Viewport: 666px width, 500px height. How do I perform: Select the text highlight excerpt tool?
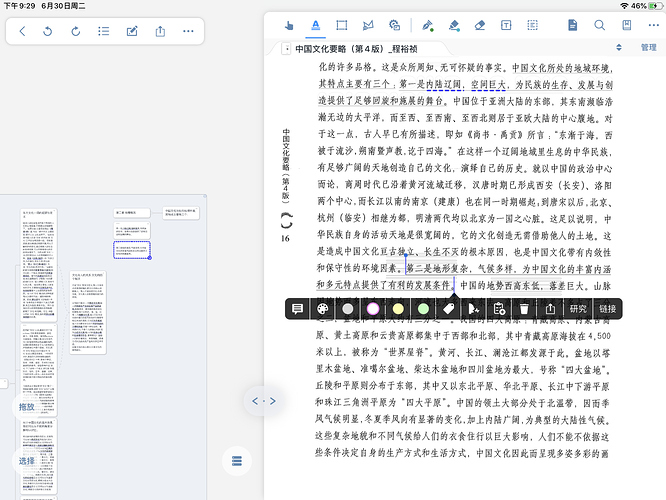315,25
